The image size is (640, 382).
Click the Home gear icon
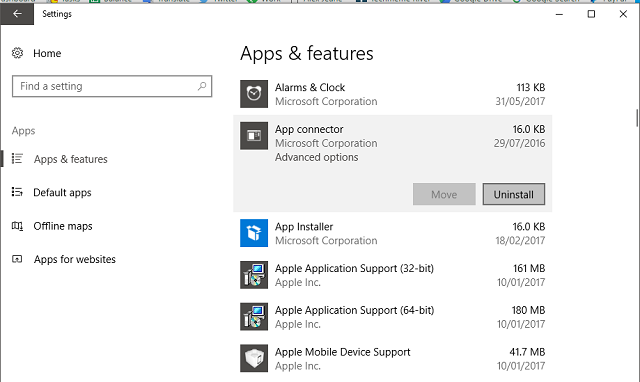[x=17, y=53]
